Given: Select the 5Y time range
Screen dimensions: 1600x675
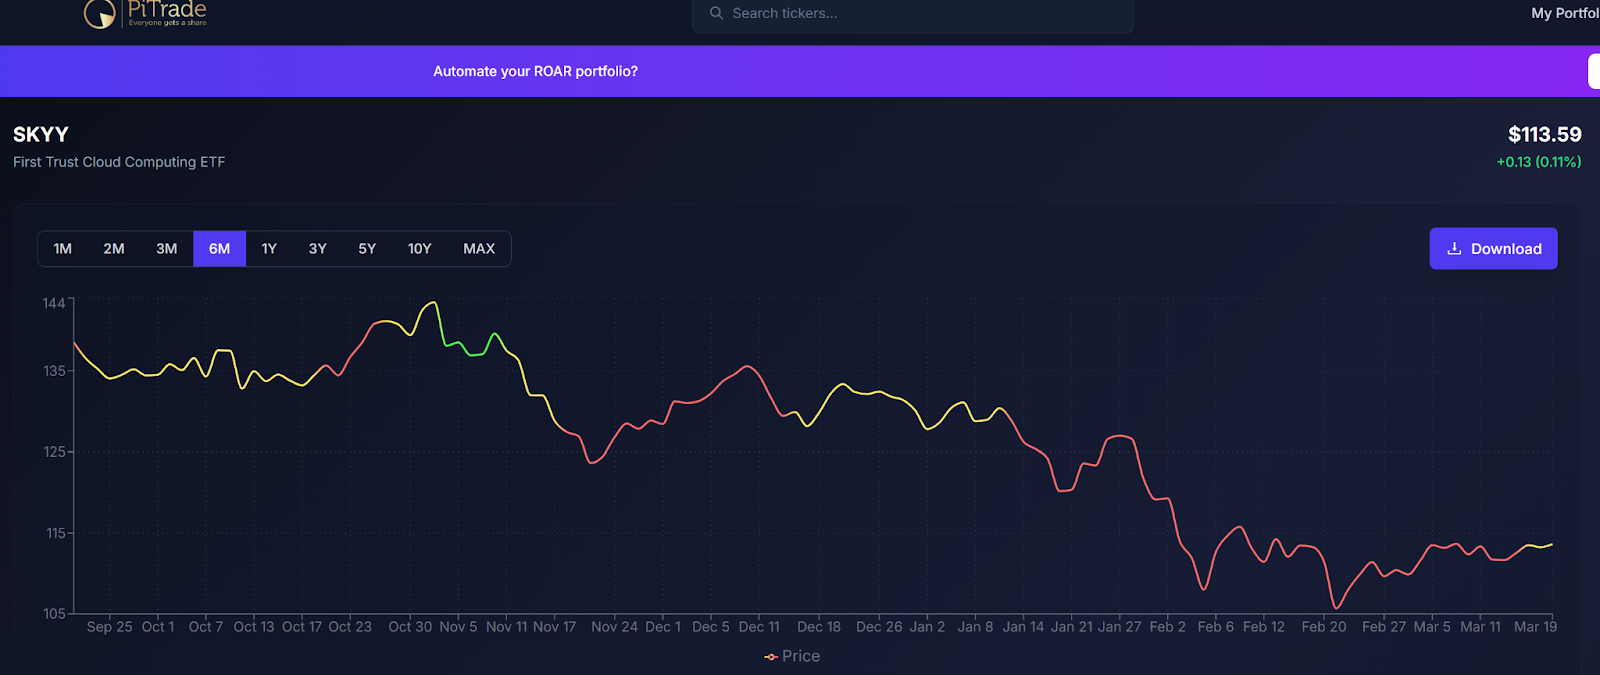Looking at the screenshot, I should point(367,248).
